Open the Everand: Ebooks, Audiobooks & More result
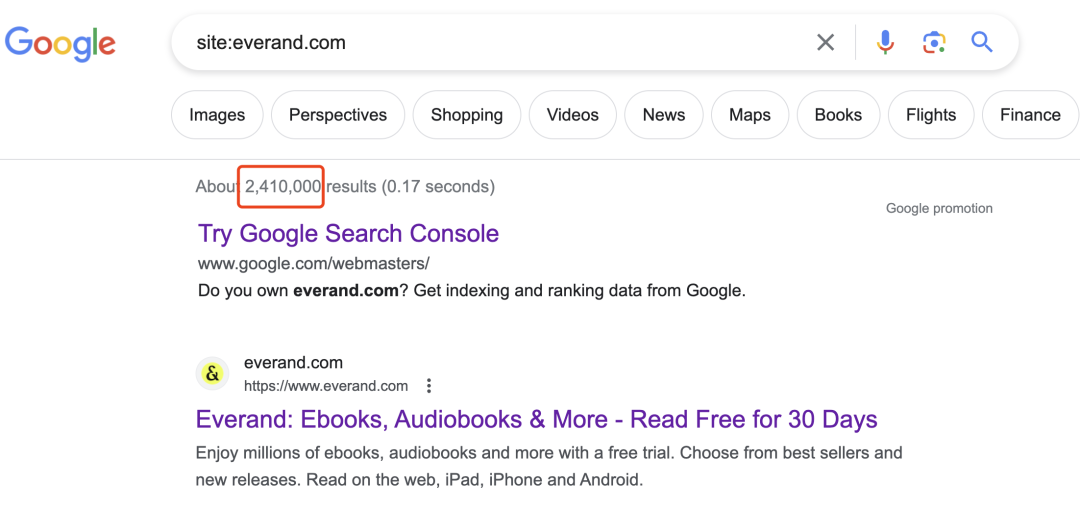The width and height of the screenshot is (1080, 511). 537,419
